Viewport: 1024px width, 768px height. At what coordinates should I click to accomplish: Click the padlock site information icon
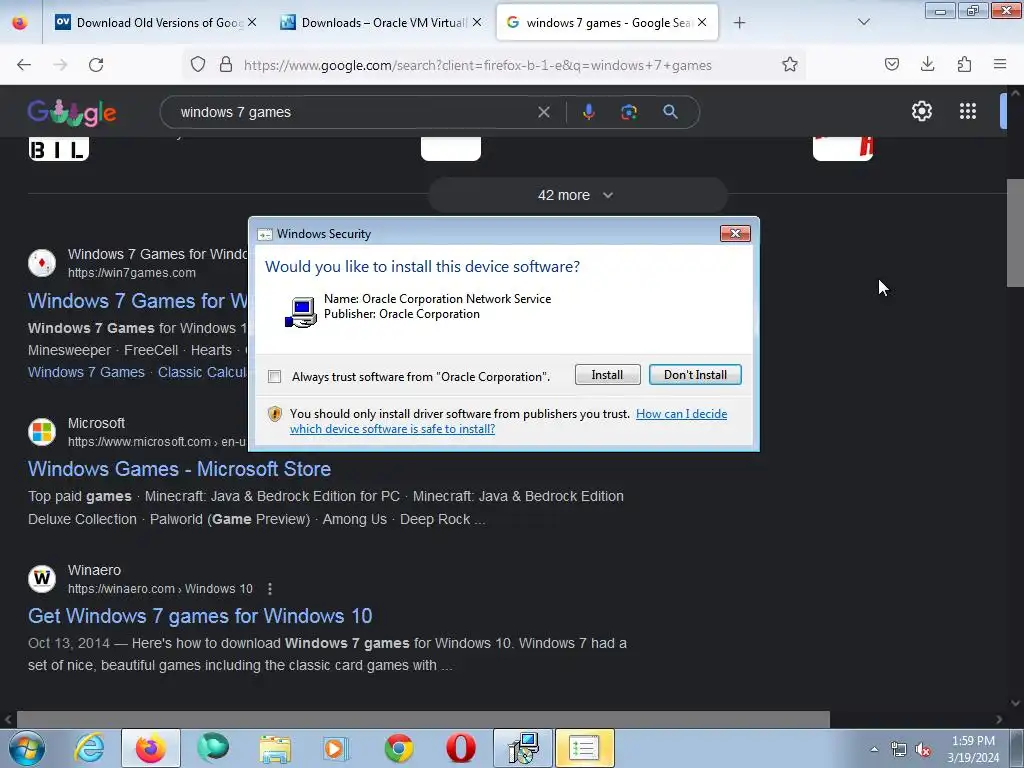pos(226,65)
